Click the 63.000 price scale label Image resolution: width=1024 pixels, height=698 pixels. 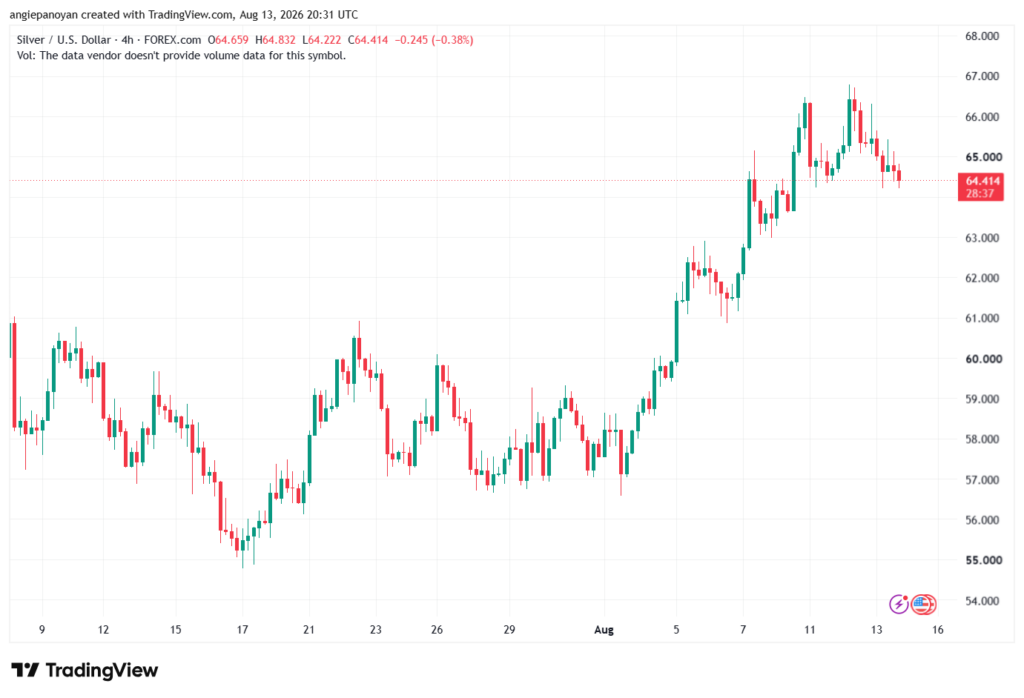[982, 238]
